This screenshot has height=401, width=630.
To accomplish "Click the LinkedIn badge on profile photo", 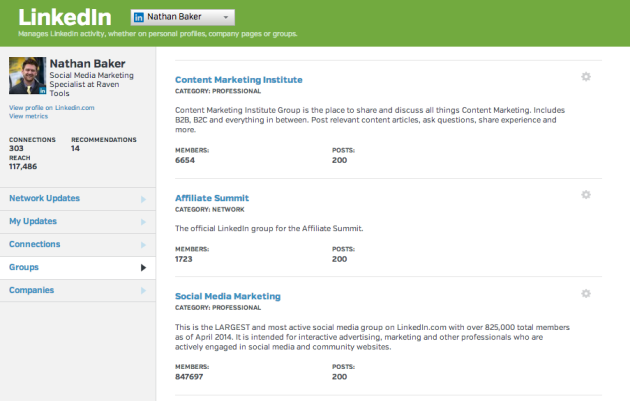I will [42, 90].
